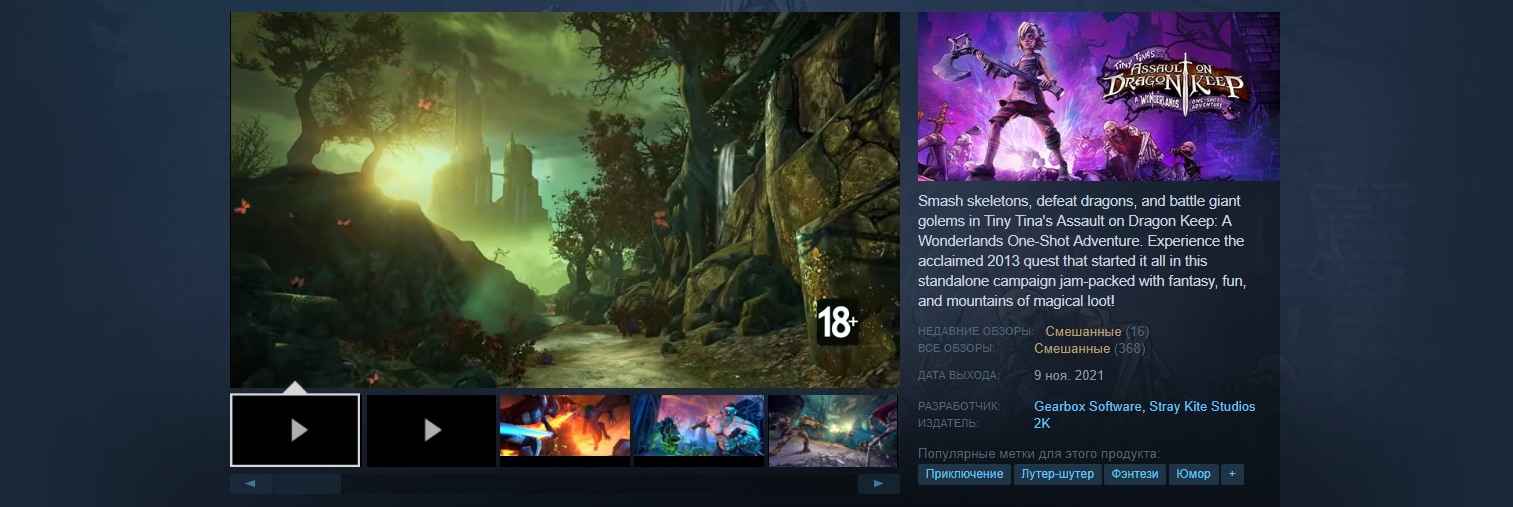Open the blue armored skeleton screenshot thumbnail

699,430
